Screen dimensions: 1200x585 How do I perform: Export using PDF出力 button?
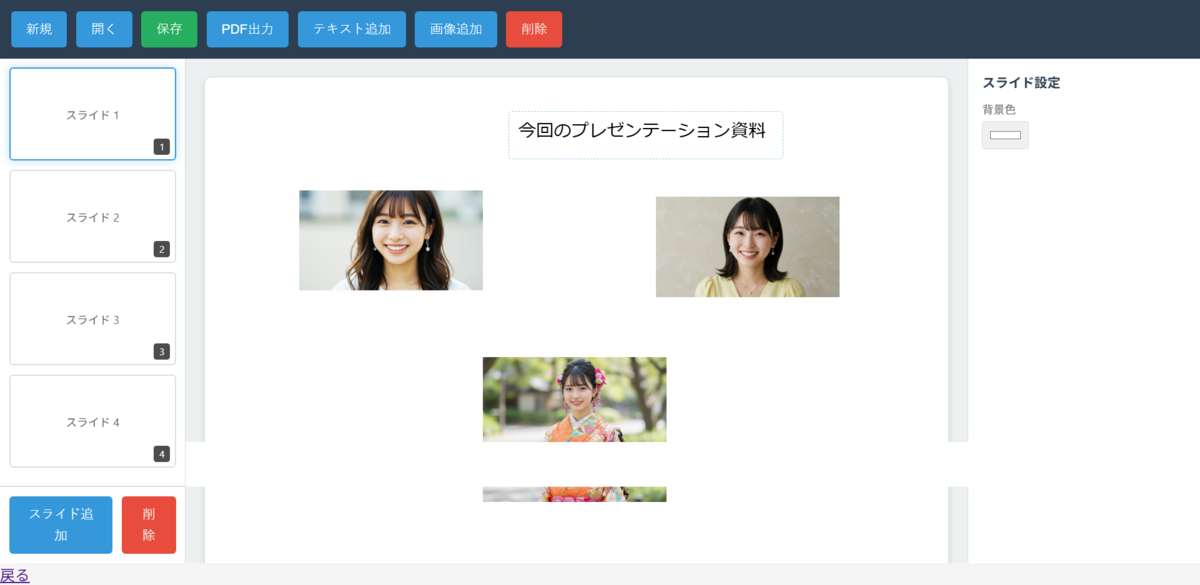pyautogui.click(x=247, y=29)
